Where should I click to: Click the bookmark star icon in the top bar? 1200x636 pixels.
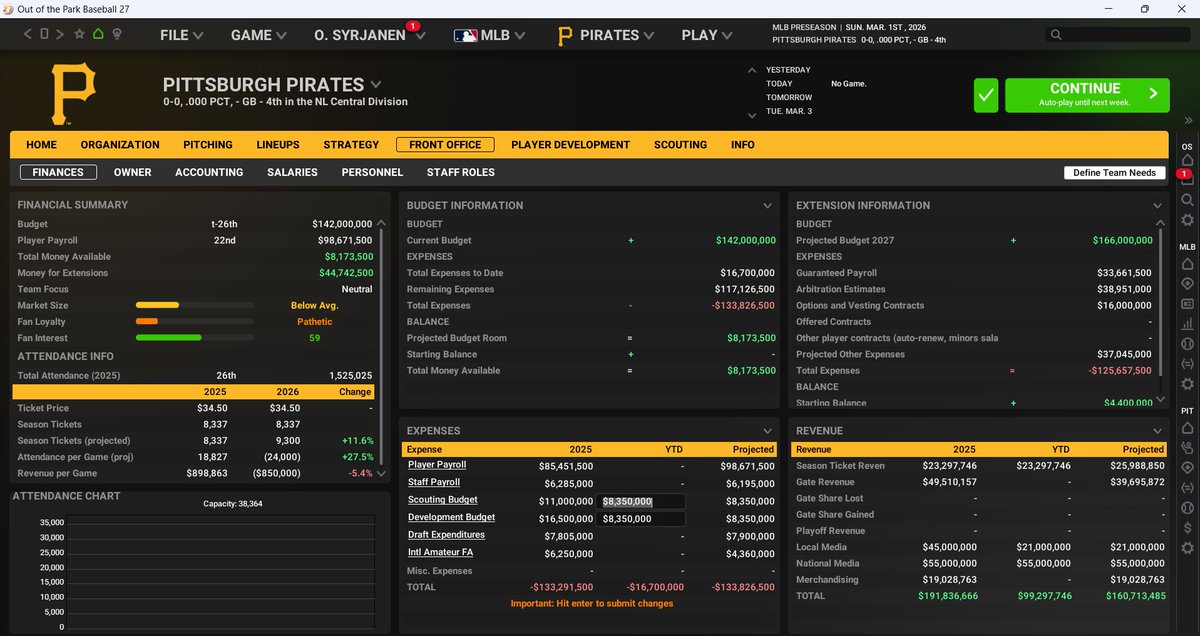pyautogui.click(x=79, y=34)
